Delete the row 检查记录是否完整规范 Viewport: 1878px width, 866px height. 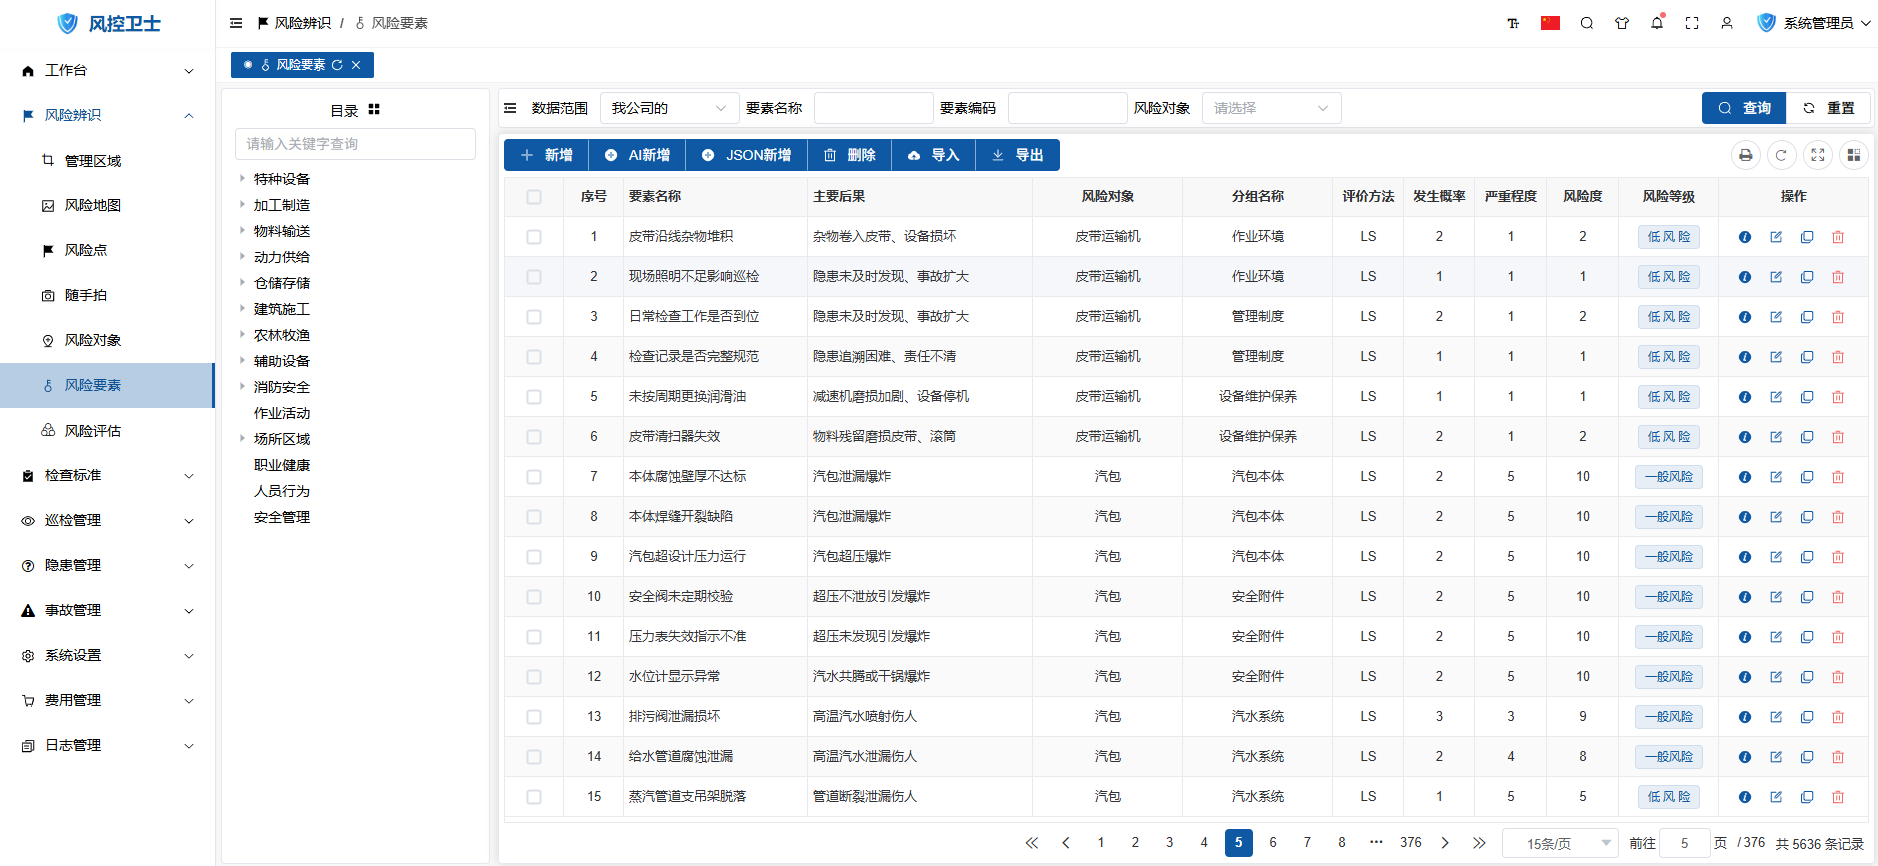[x=1838, y=357]
